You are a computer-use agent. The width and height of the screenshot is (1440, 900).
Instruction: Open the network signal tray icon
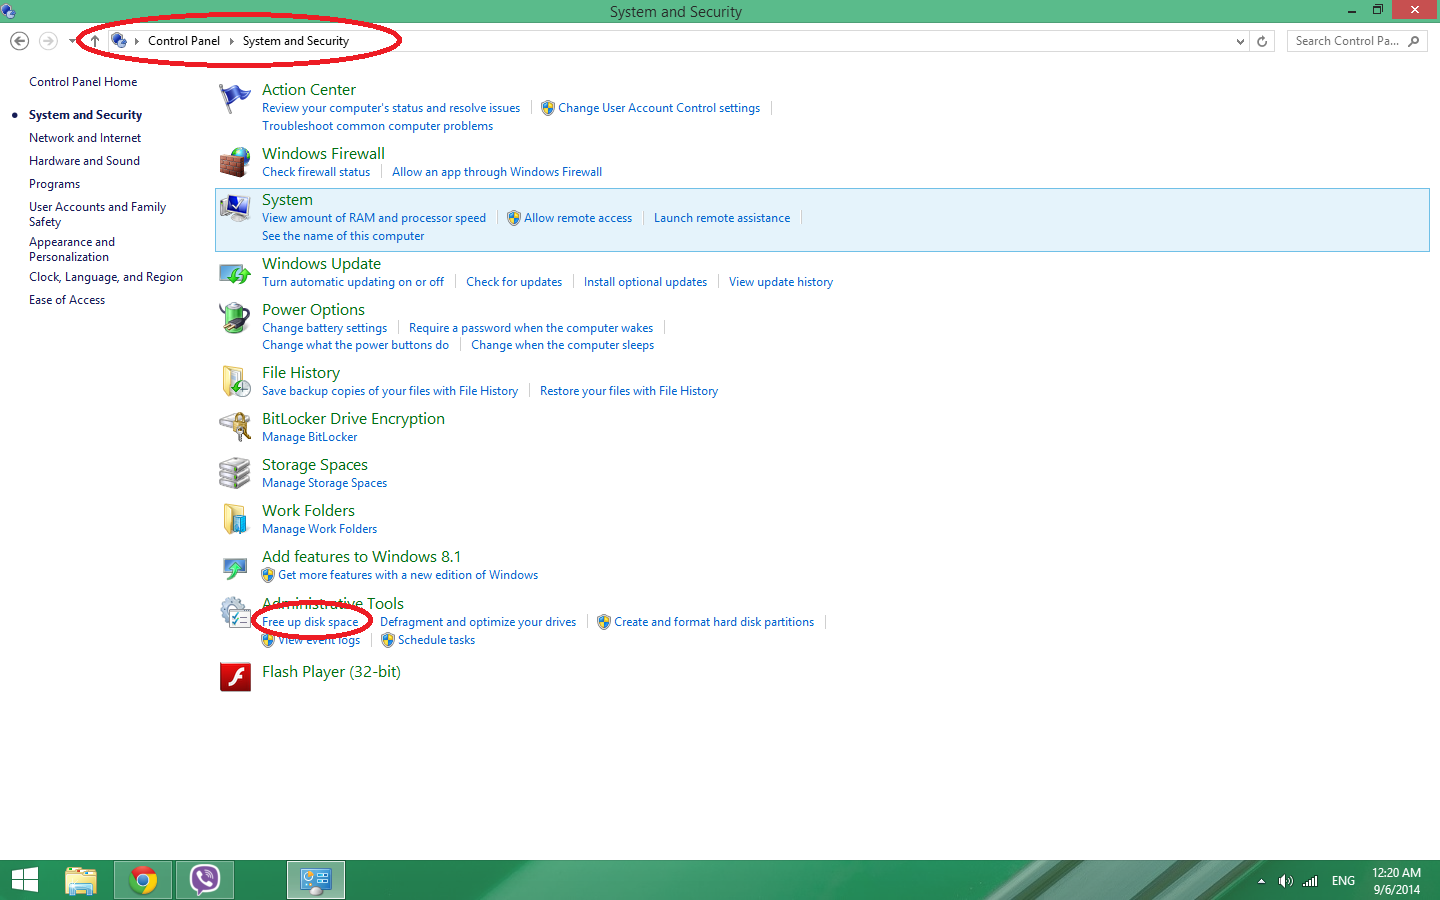click(1310, 881)
